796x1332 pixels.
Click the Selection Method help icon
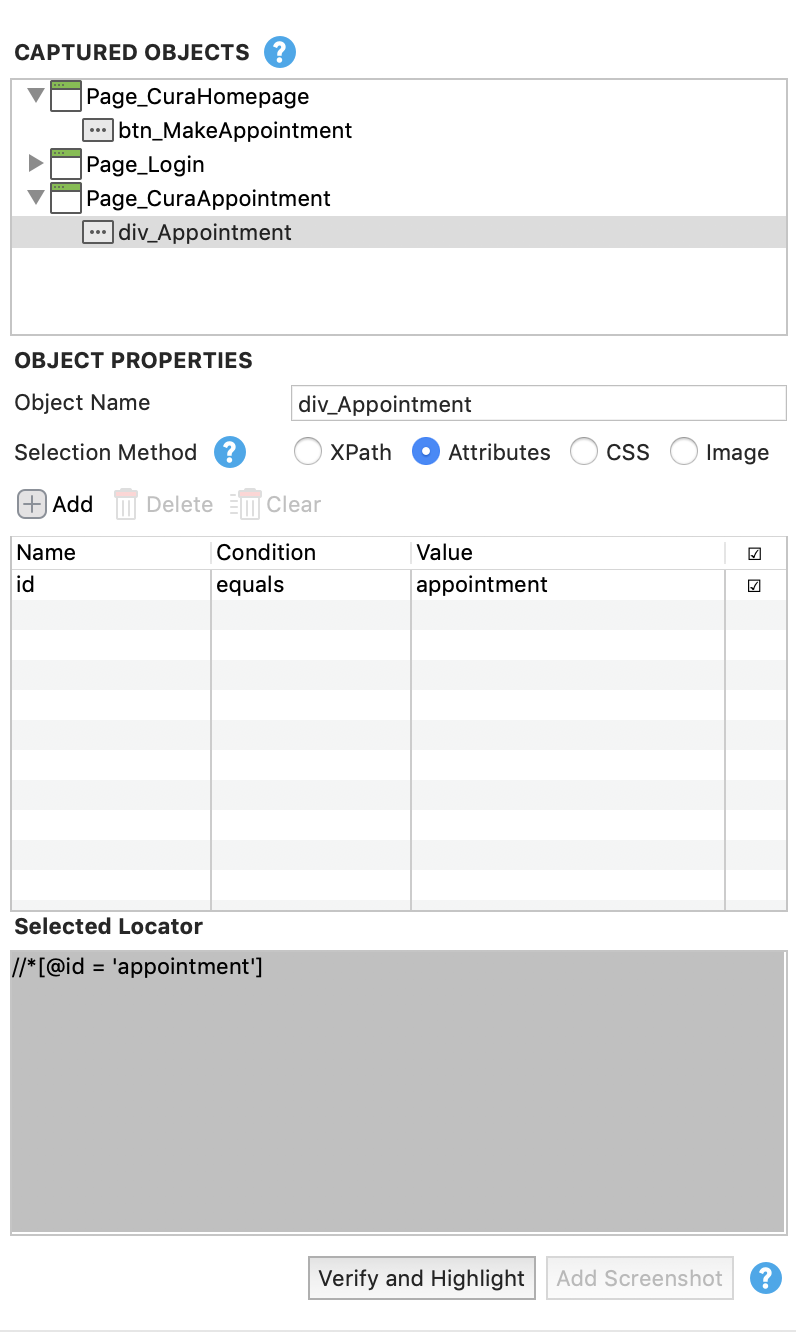coord(229,452)
